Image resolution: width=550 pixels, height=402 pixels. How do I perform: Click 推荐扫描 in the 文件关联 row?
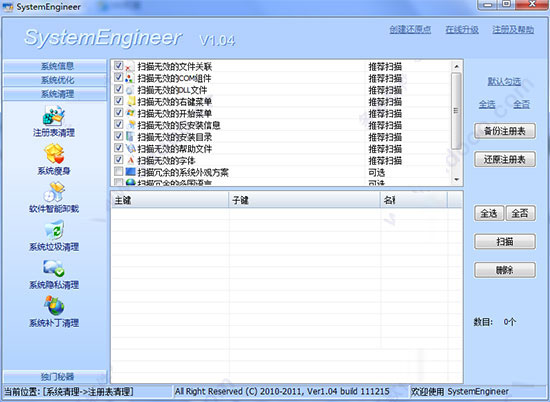[385, 67]
